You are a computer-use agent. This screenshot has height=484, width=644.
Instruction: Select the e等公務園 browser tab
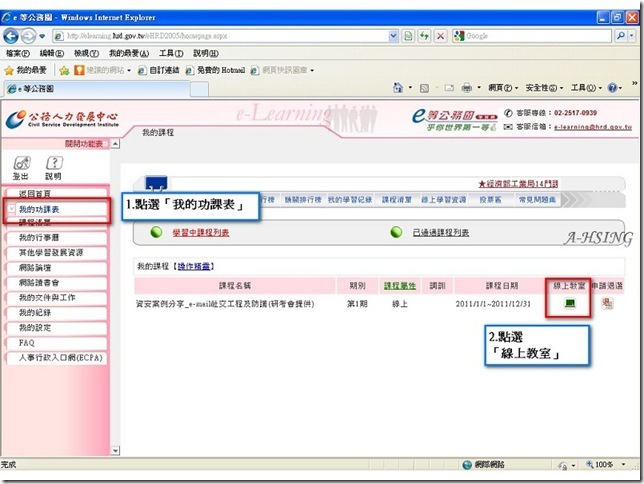click(x=97, y=89)
